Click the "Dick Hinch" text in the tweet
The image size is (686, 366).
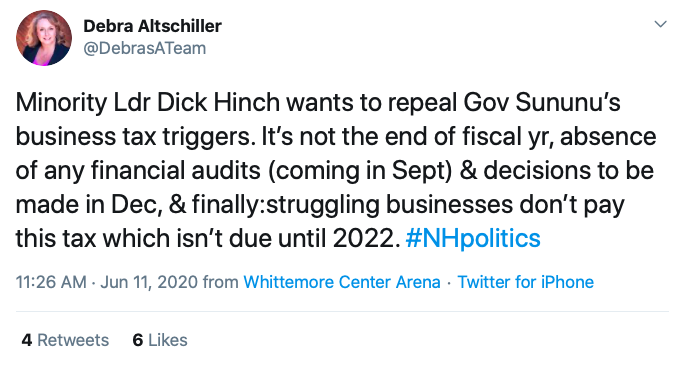(218, 103)
